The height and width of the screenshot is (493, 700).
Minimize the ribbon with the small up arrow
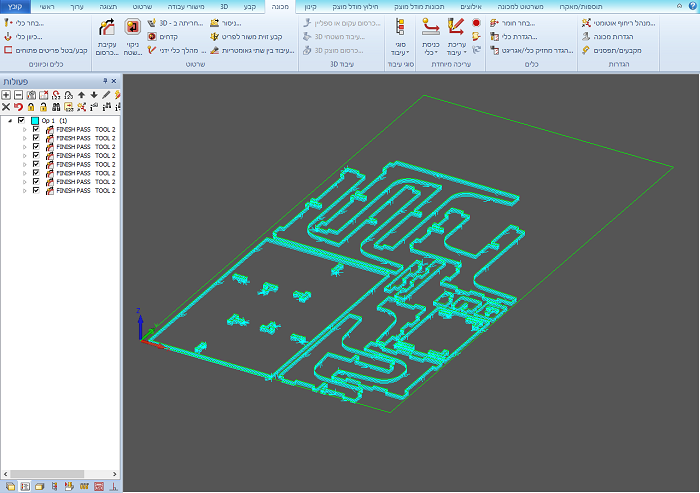pyautogui.click(x=679, y=6)
